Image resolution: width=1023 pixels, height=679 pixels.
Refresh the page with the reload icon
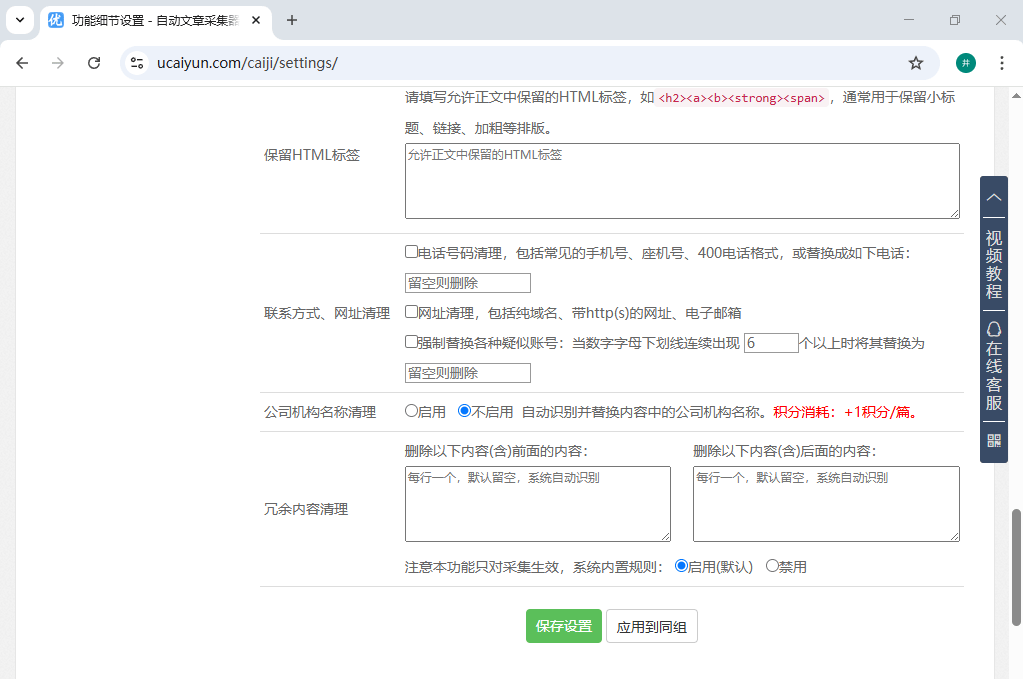click(x=94, y=62)
